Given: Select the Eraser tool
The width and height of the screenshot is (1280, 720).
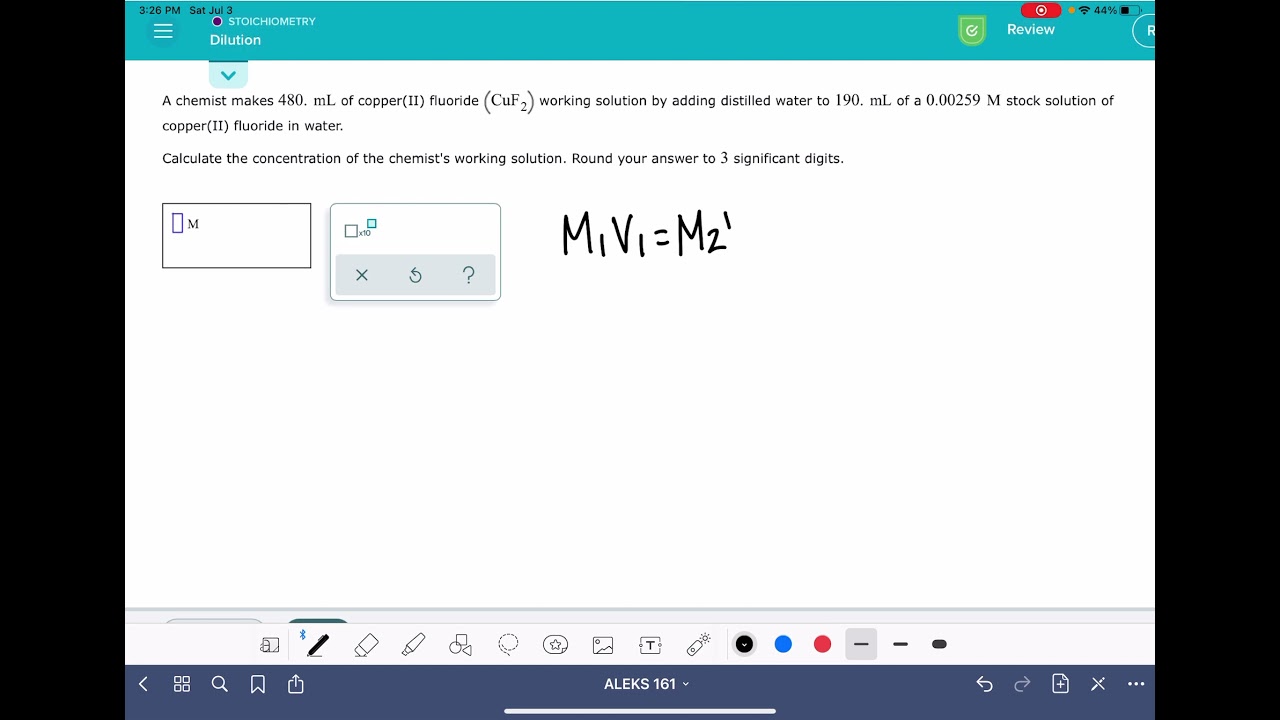Looking at the screenshot, I should (x=366, y=645).
